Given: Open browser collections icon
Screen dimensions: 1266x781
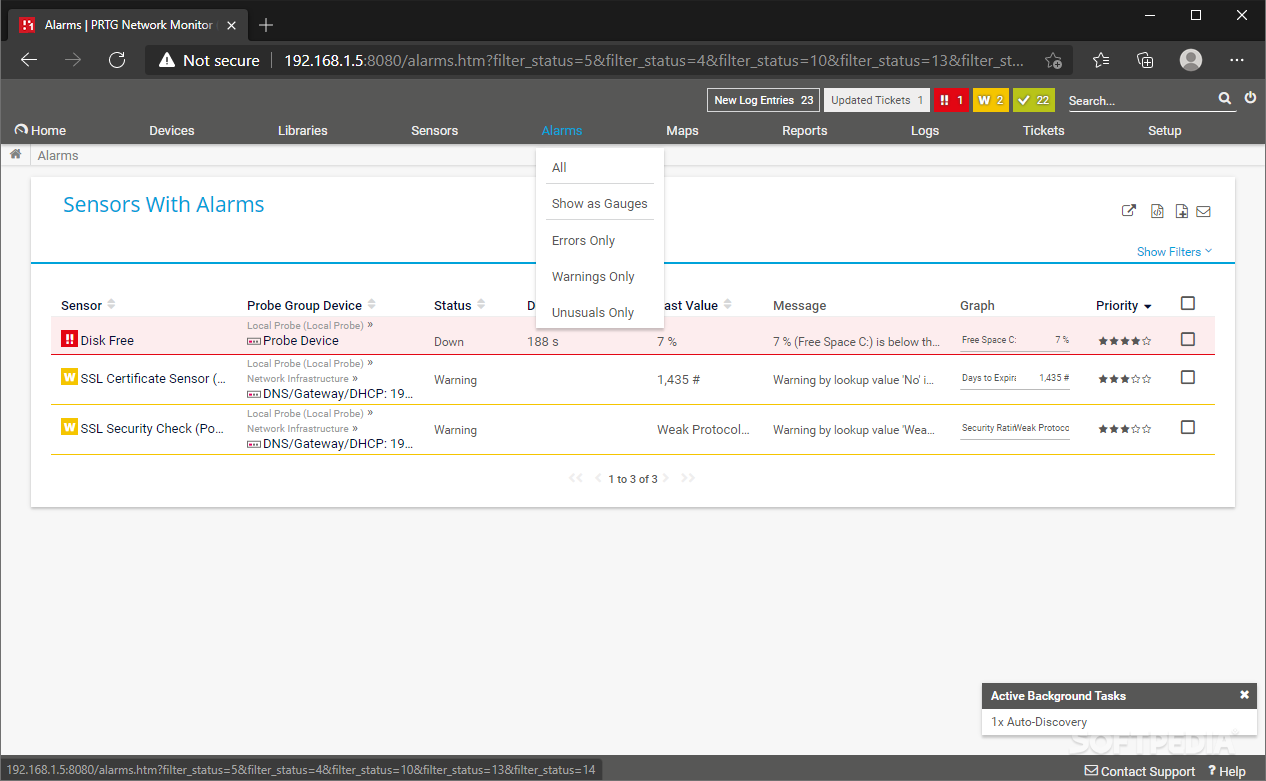Looking at the screenshot, I should click(1146, 60).
